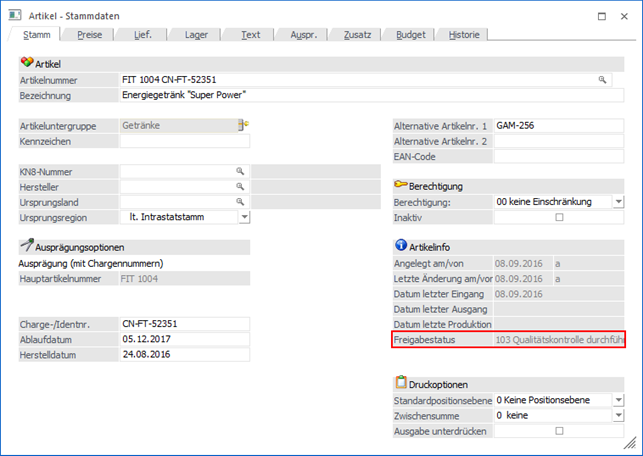643x456 pixels.
Task: Open the Berechtigung dropdown list
Action: (x=618, y=202)
